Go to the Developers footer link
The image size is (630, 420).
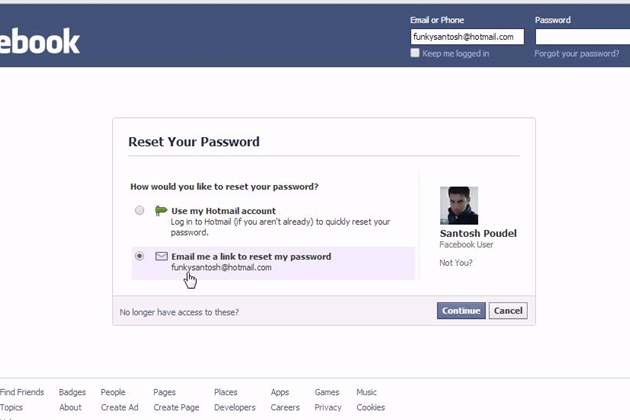(235, 408)
